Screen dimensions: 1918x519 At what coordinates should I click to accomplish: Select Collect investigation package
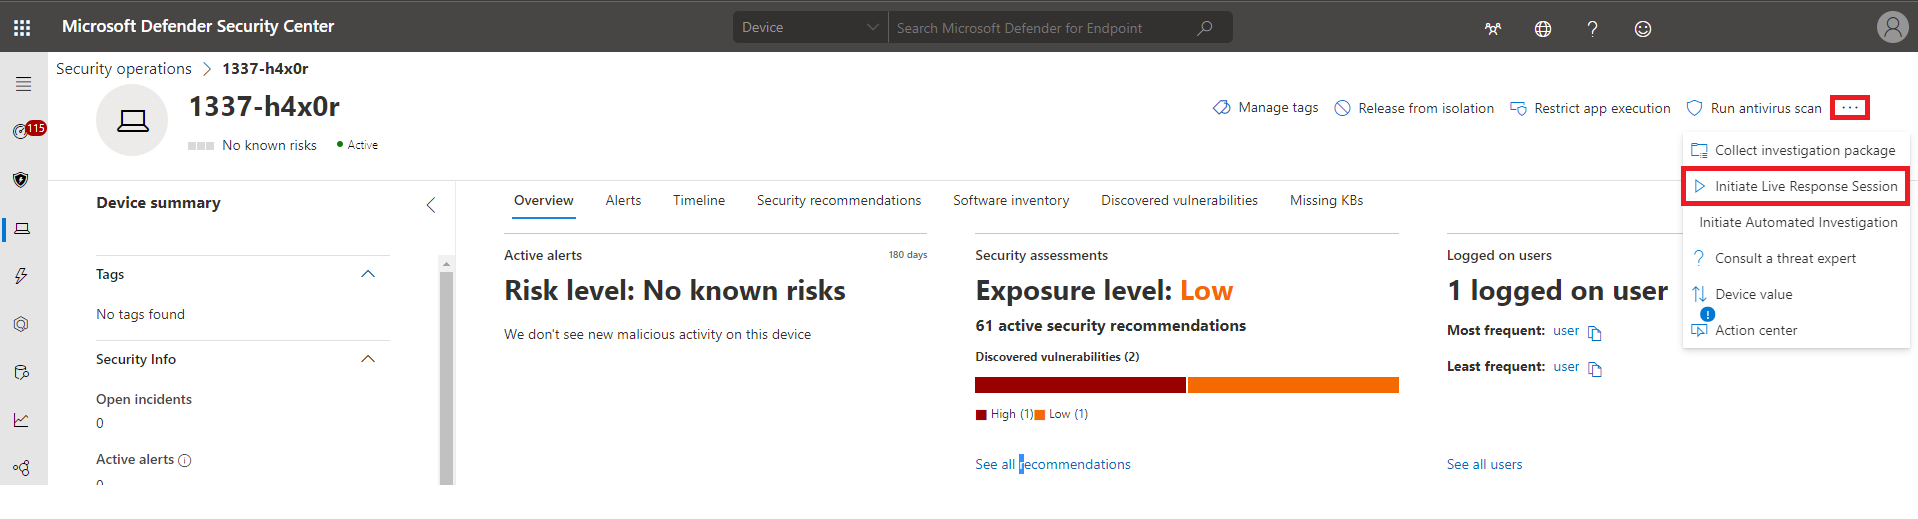[1796, 150]
